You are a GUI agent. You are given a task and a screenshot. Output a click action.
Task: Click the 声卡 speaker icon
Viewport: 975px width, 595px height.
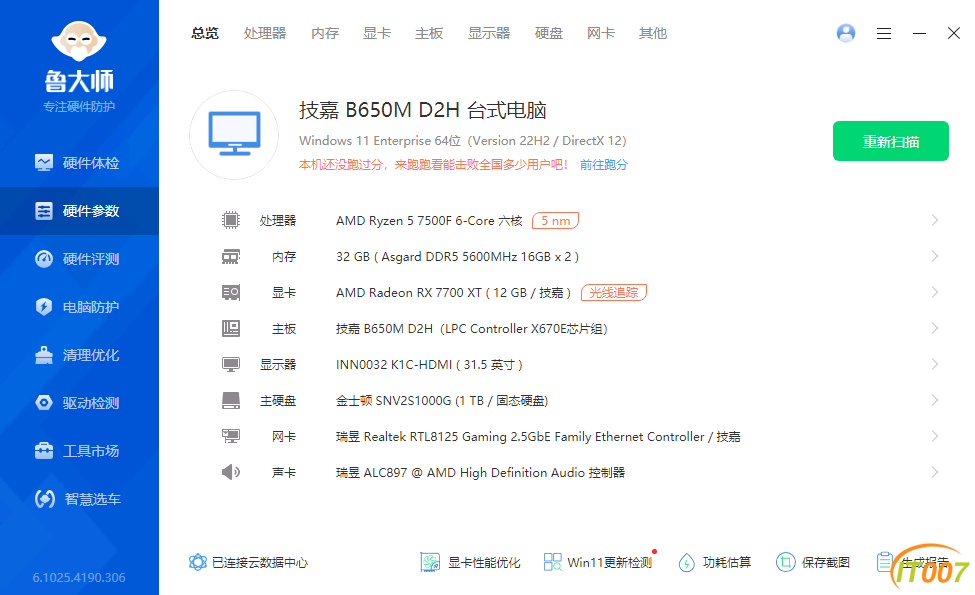point(231,472)
